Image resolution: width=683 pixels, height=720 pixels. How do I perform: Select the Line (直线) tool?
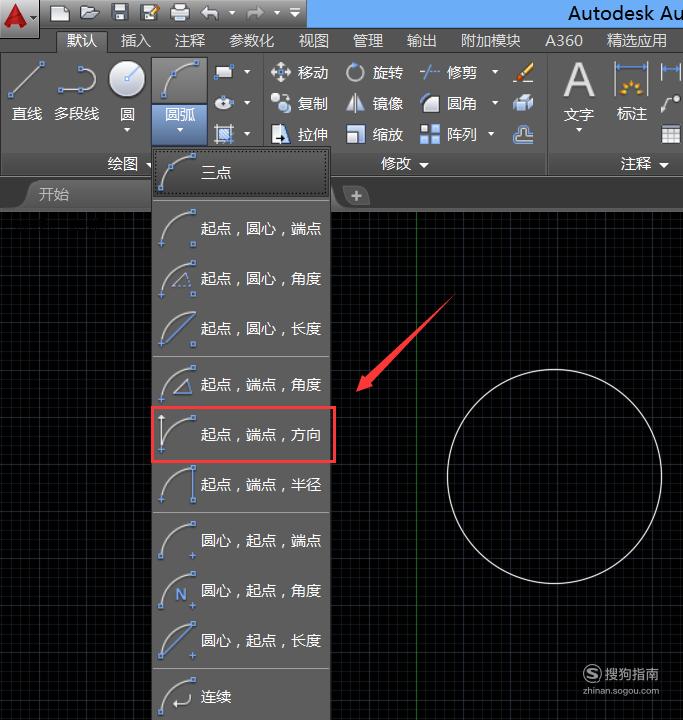[x=27, y=92]
